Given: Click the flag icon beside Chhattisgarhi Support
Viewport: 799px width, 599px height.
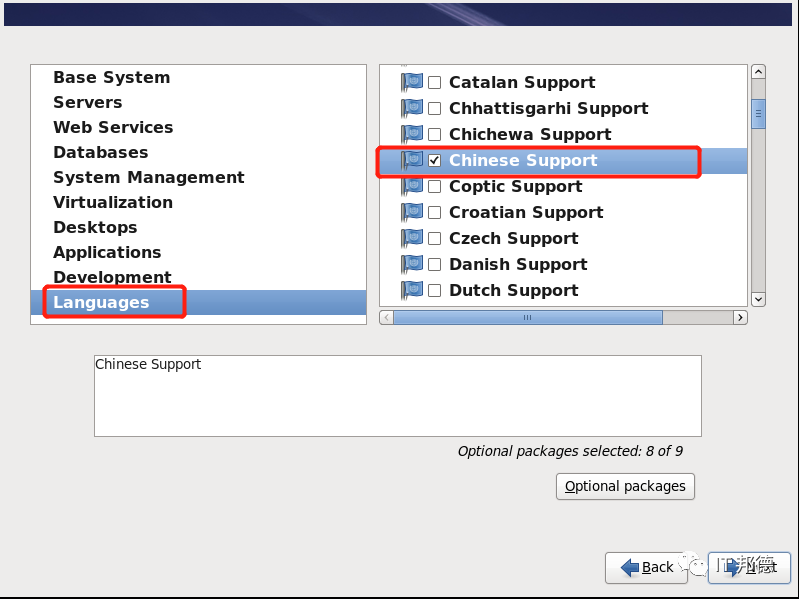Looking at the screenshot, I should tap(412, 107).
